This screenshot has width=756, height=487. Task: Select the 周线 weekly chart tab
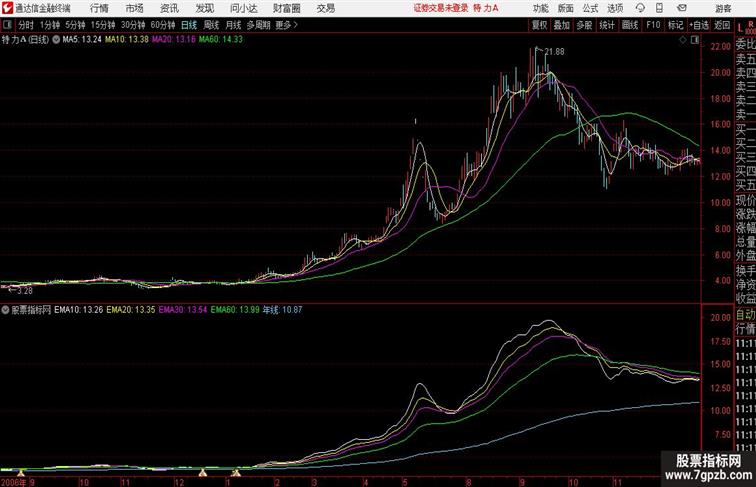click(211, 25)
